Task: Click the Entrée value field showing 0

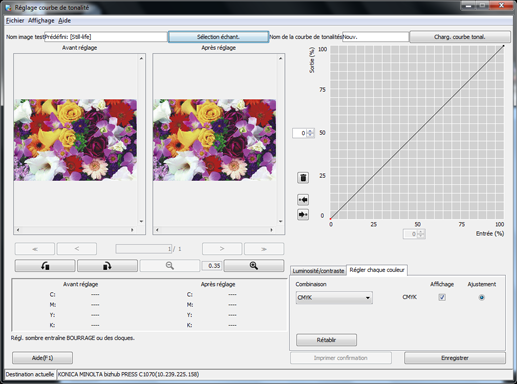Action: [x=410, y=234]
